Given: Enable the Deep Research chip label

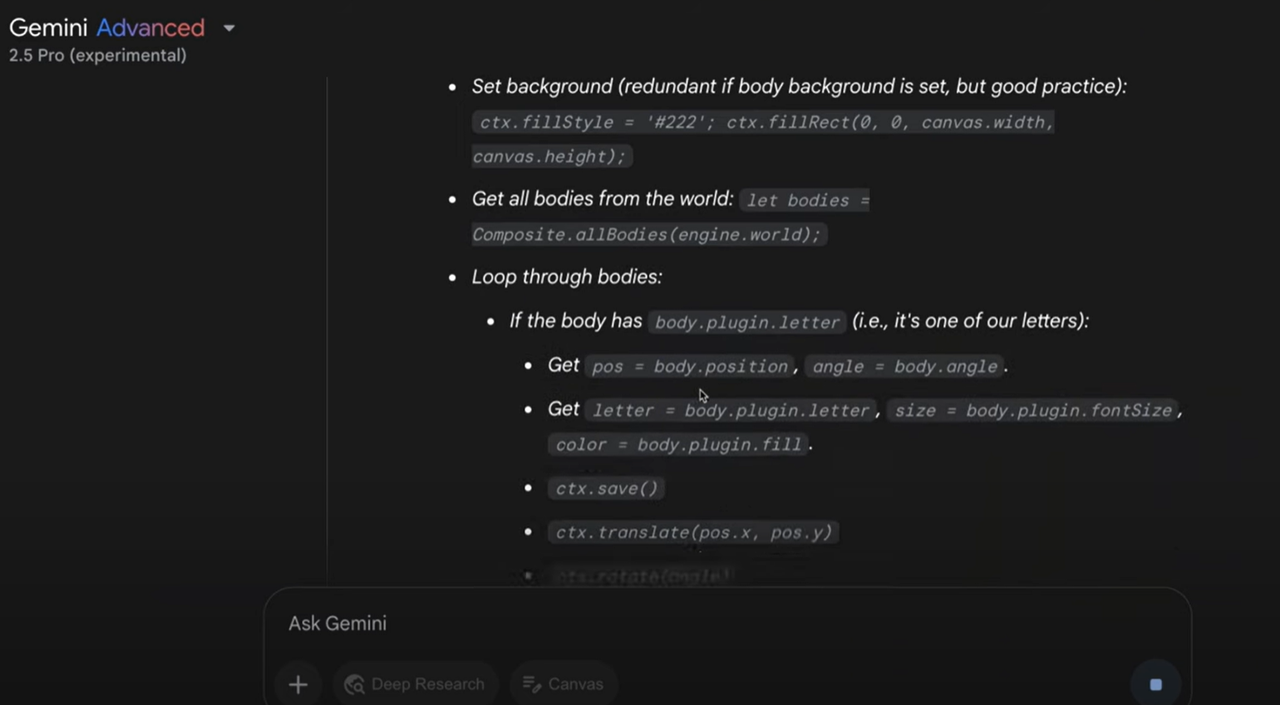Looking at the screenshot, I should pyautogui.click(x=427, y=684).
